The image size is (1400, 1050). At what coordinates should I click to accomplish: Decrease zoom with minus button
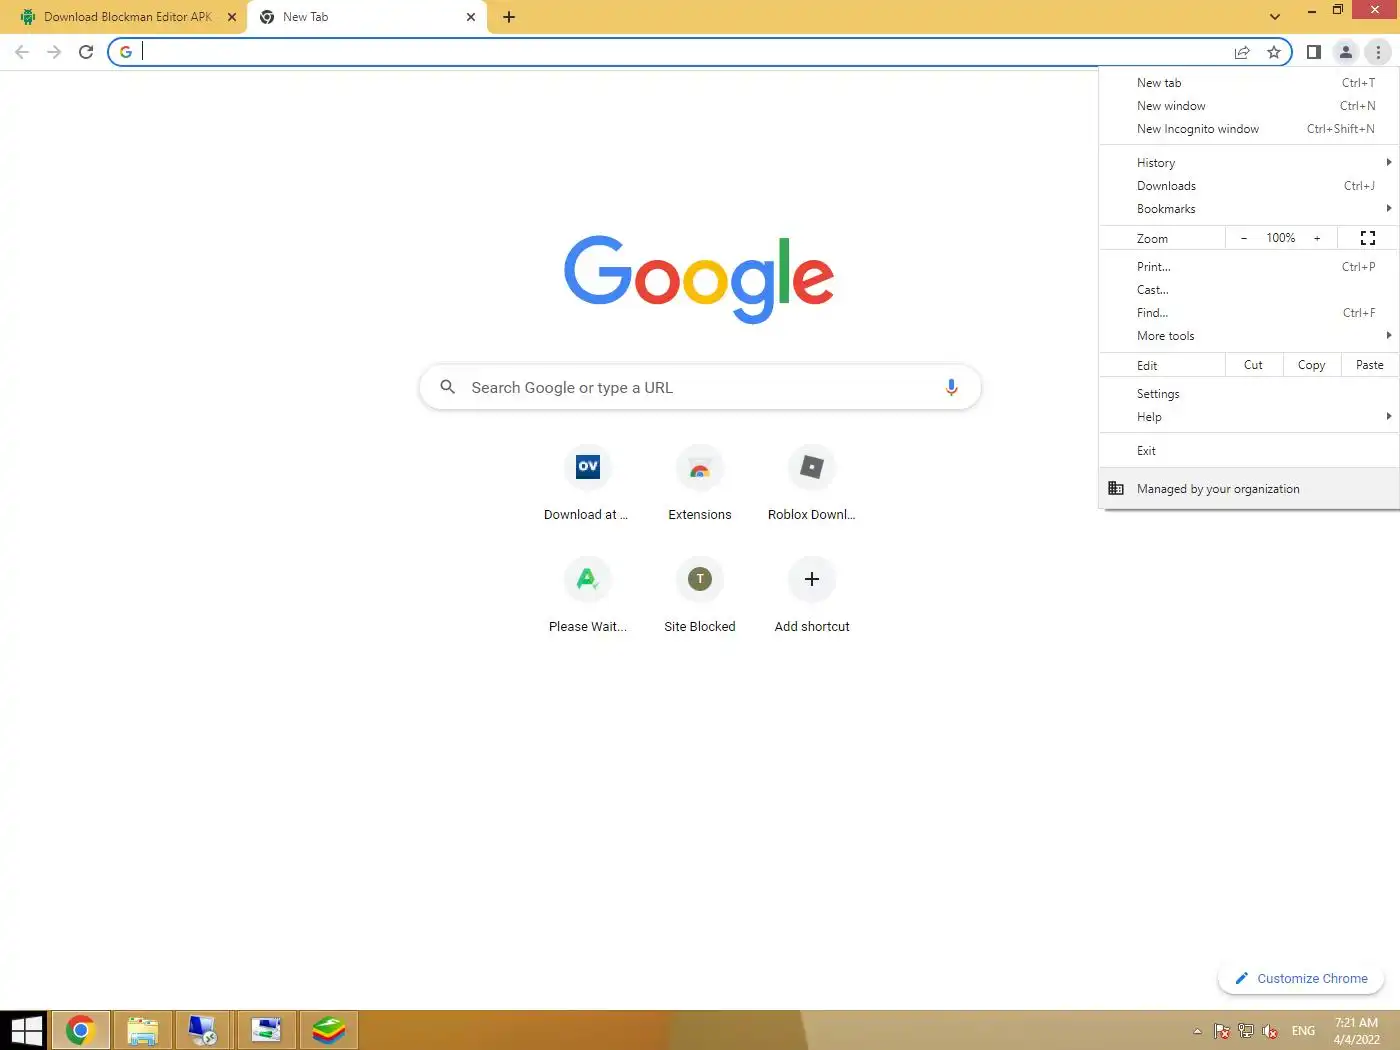[1244, 238]
